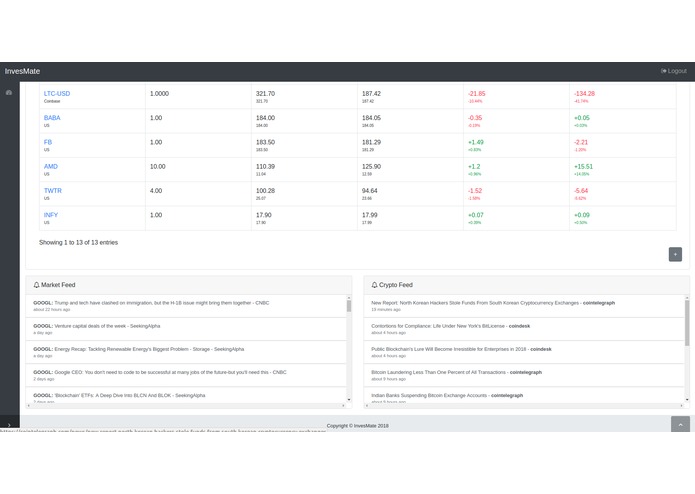Click the BABA total gain +0.05
The image size is (695, 494).
pos(582,118)
